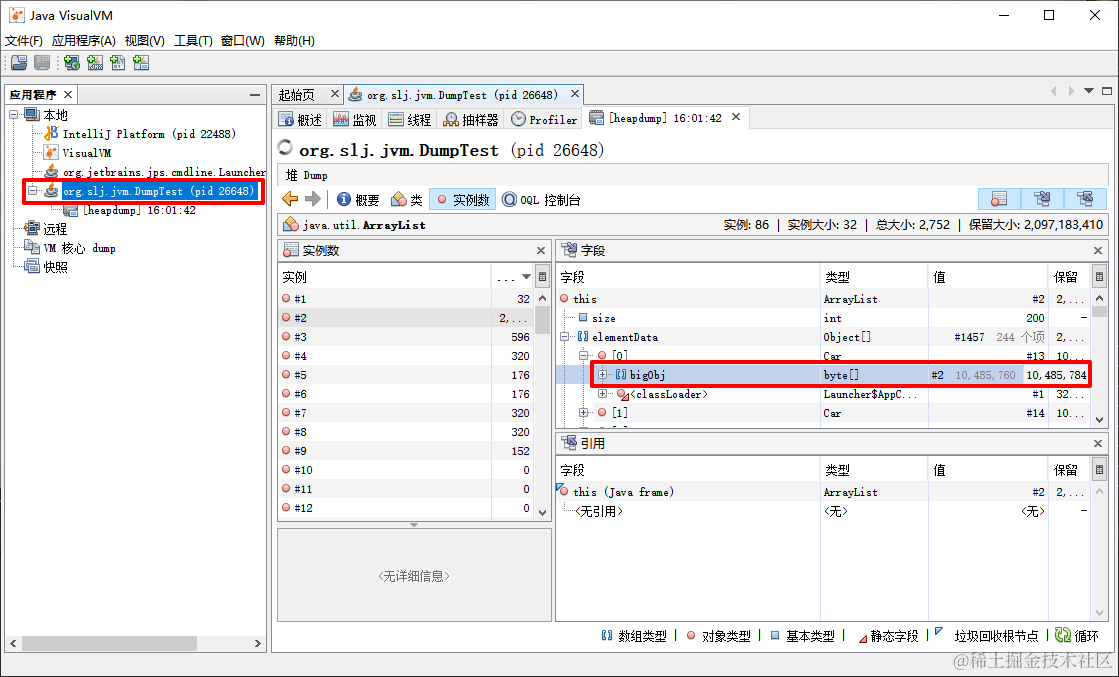Switch to the 概述 tab
Image resolution: width=1119 pixels, height=677 pixels.
click(302, 120)
